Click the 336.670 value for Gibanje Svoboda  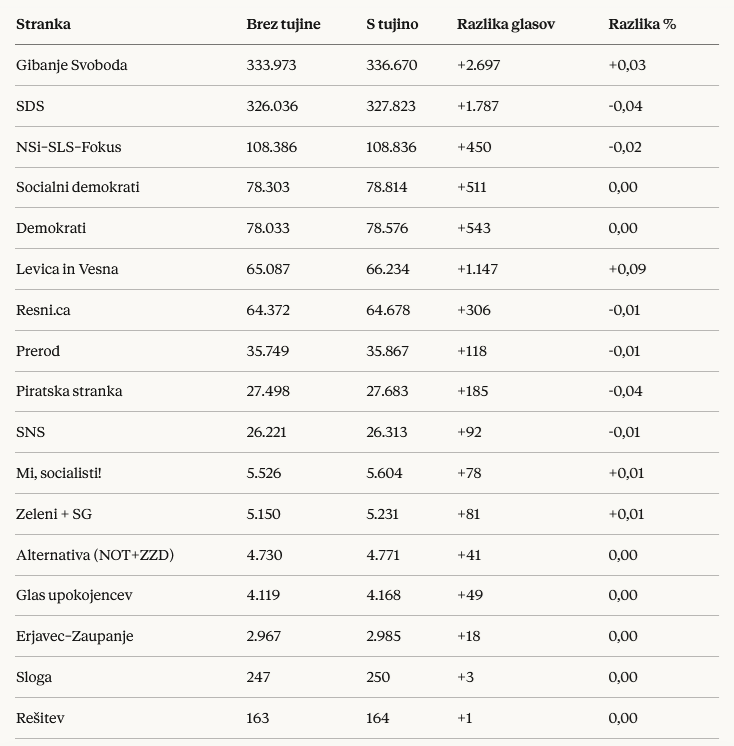click(x=391, y=65)
